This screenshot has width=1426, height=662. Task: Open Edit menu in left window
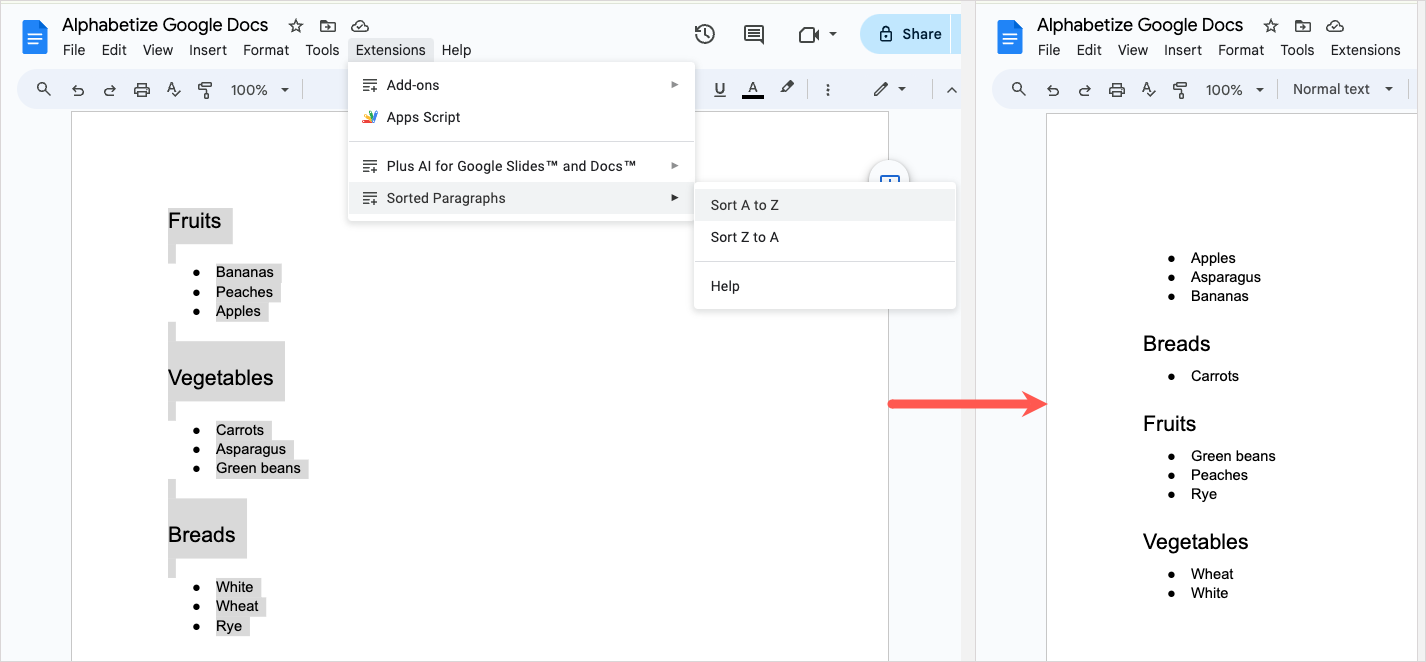114,50
